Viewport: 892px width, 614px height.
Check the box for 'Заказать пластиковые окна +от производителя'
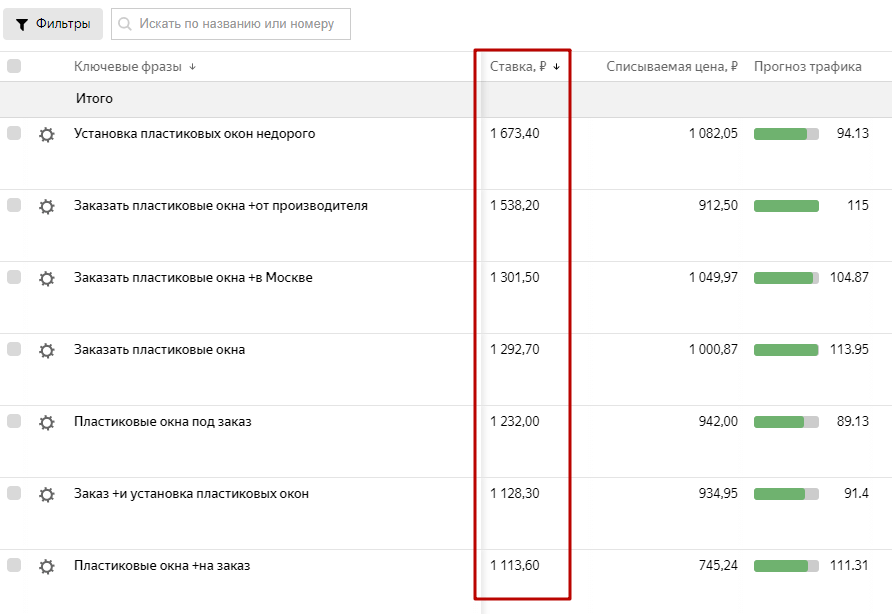[14, 205]
